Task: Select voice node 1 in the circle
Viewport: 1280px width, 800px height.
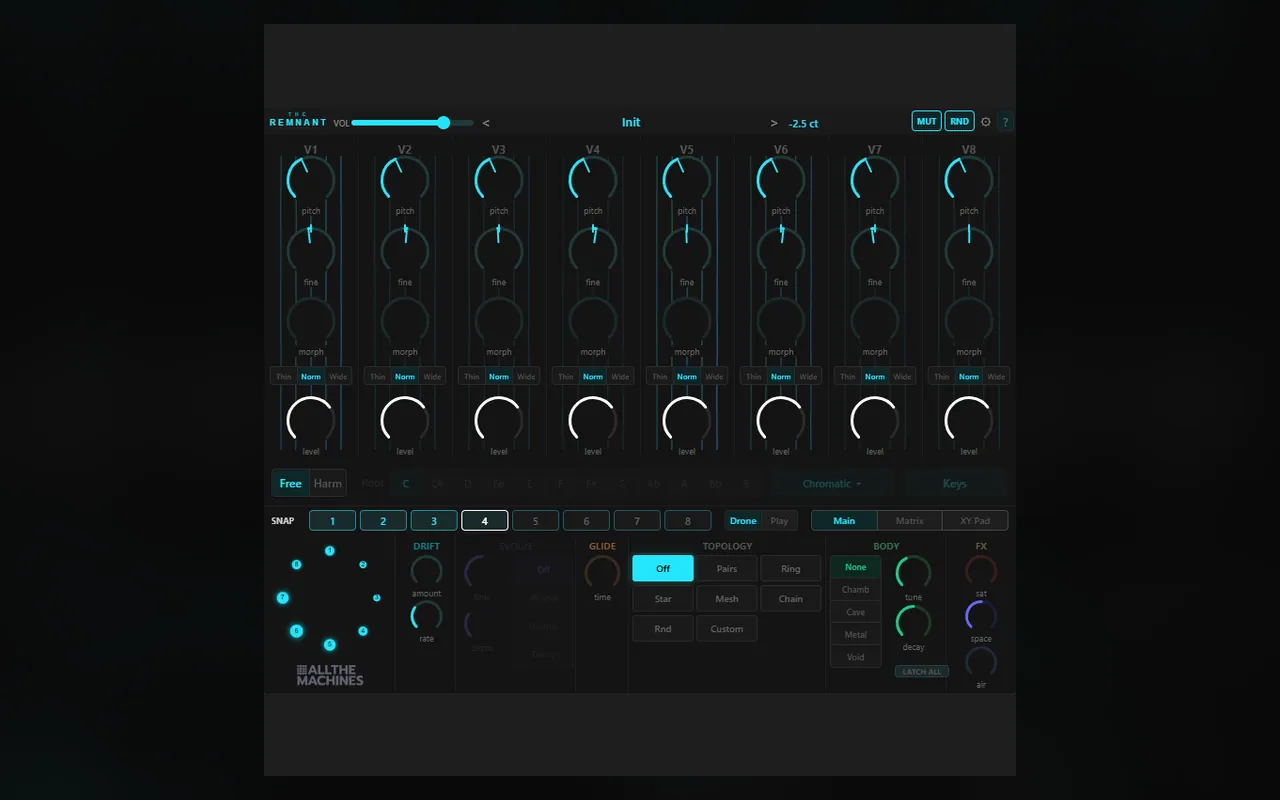Action: (330, 551)
